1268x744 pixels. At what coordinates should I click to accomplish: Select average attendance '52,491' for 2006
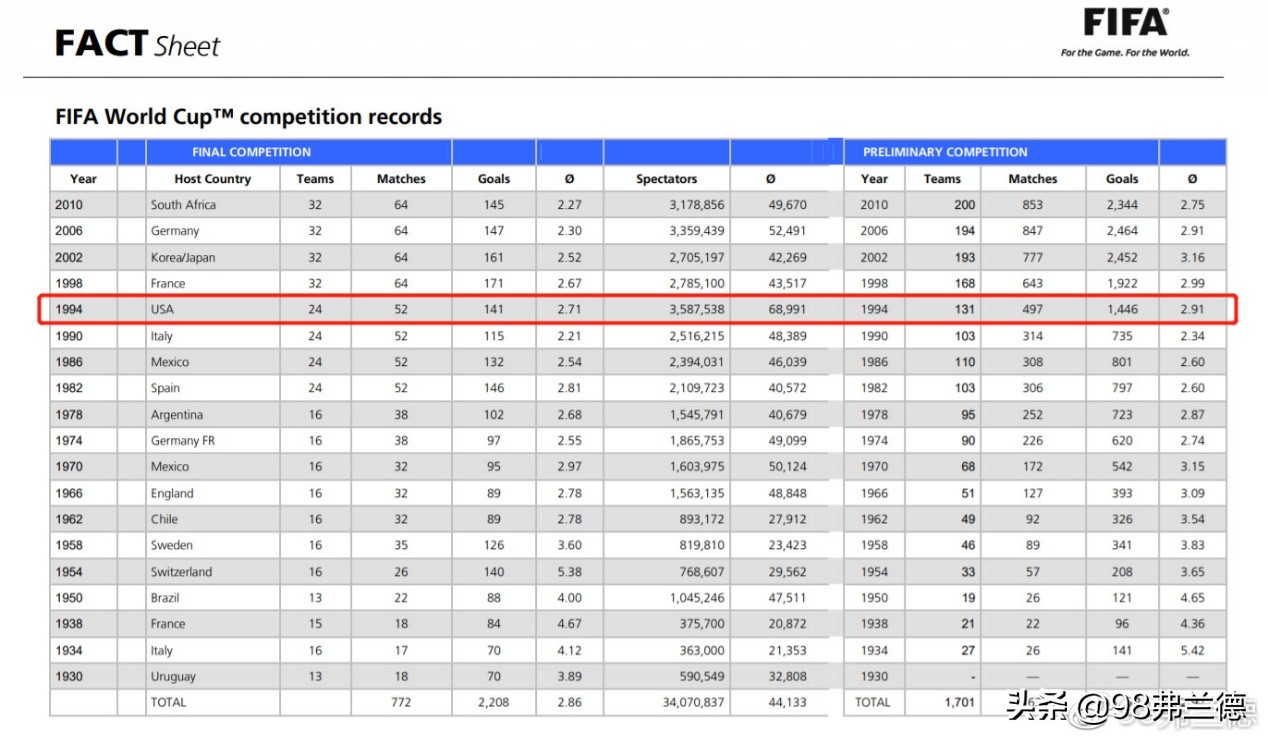[786, 231]
